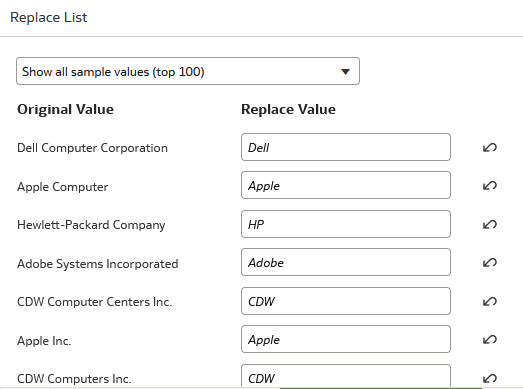Undo replacement for Hewlett-Packard Company

(490, 225)
